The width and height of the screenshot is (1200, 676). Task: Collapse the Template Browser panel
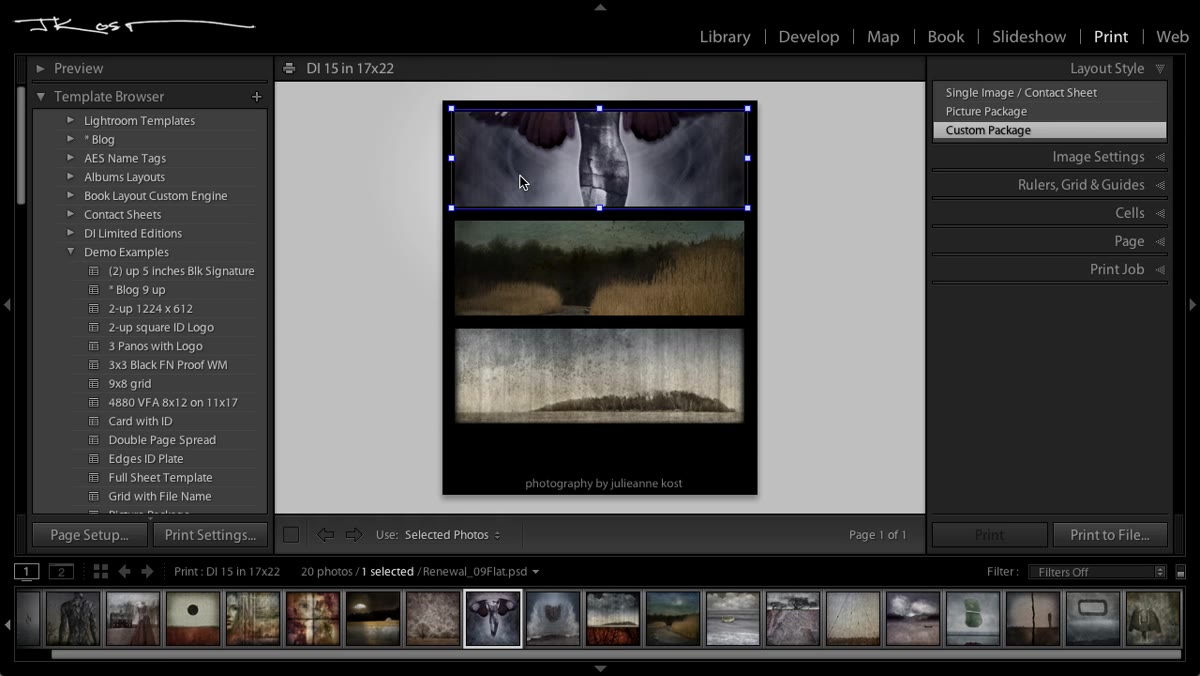(40, 97)
